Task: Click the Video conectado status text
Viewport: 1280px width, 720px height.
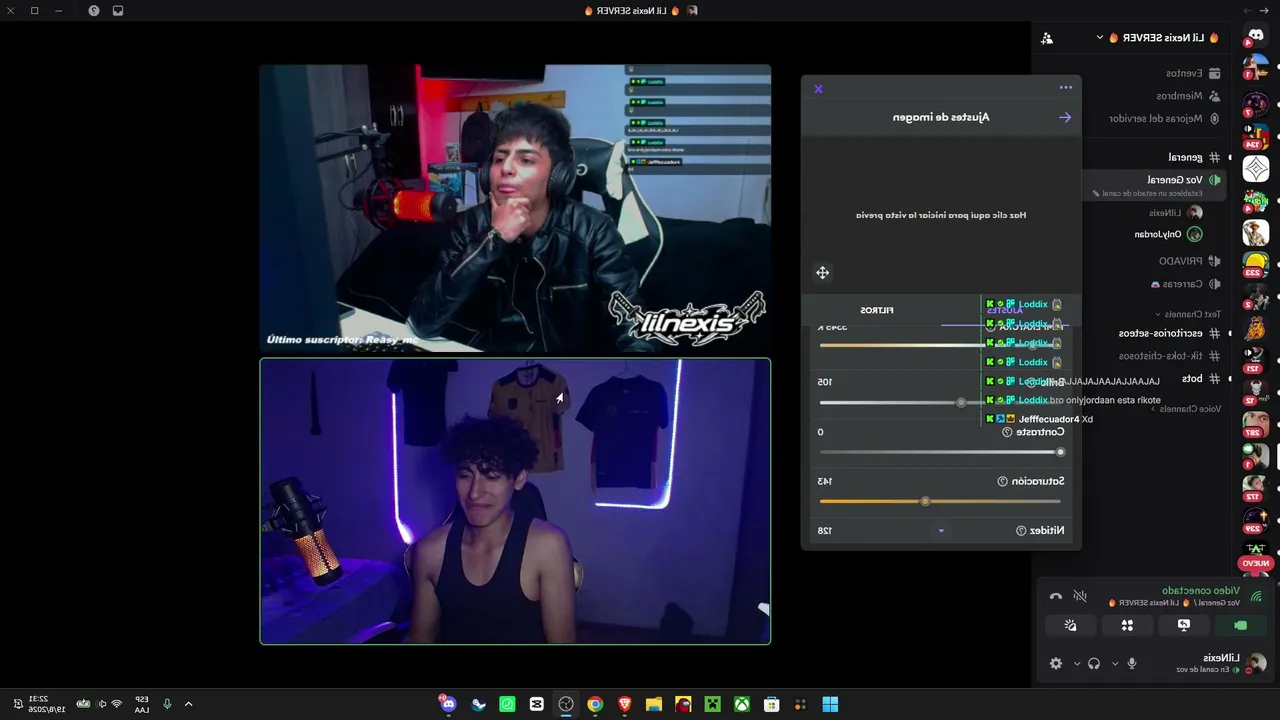Action: [1201, 591]
